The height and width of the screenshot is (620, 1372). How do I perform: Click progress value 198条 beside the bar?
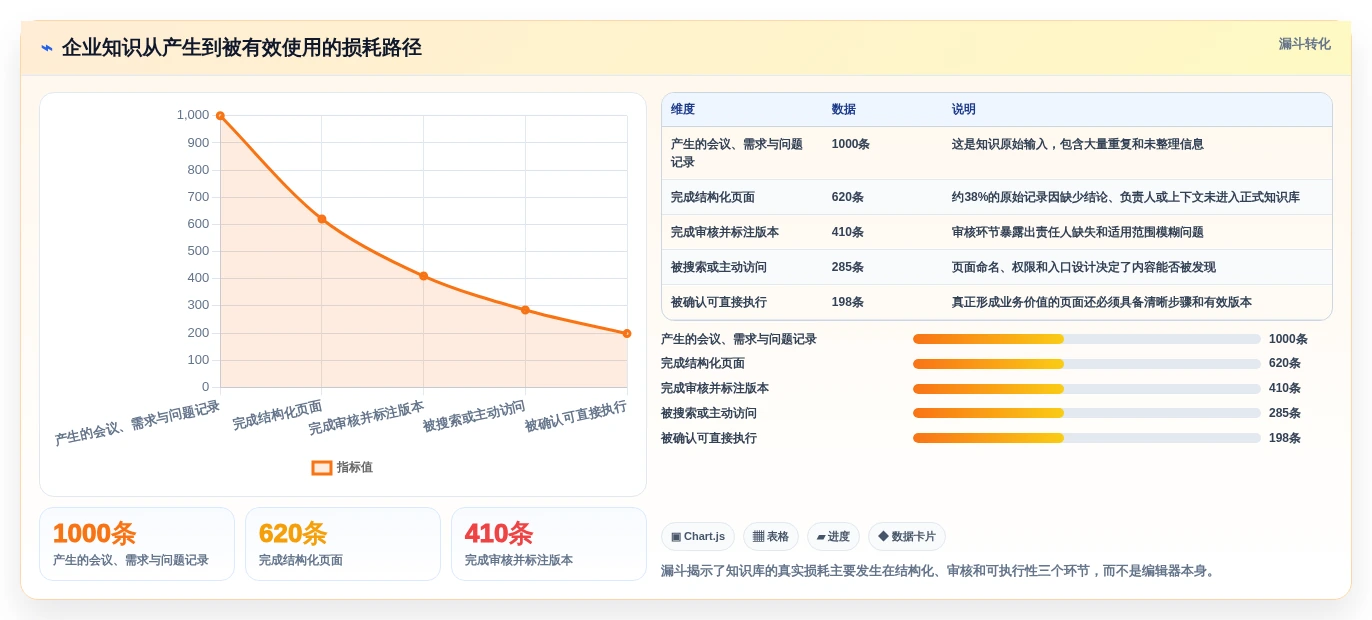(1285, 438)
